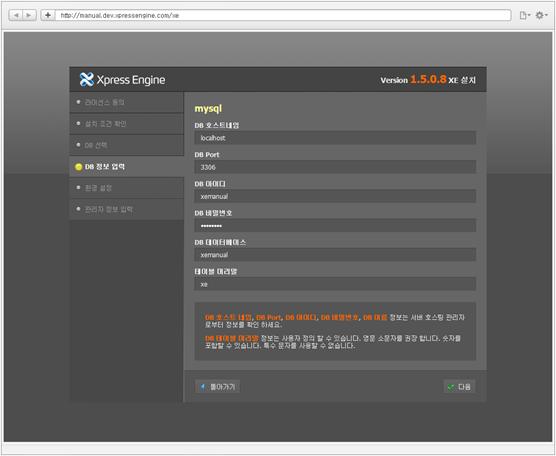Select the fifth sidebar step below DB info
Viewport: 556px width, 456px height.
127,188
